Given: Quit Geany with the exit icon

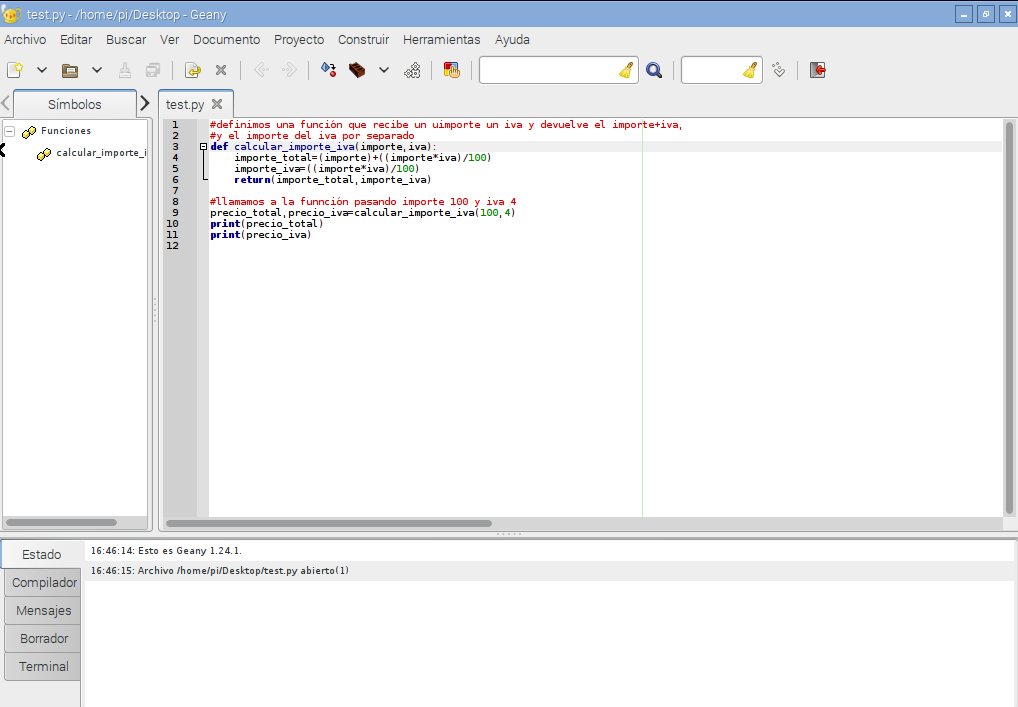Looking at the screenshot, I should (818, 70).
